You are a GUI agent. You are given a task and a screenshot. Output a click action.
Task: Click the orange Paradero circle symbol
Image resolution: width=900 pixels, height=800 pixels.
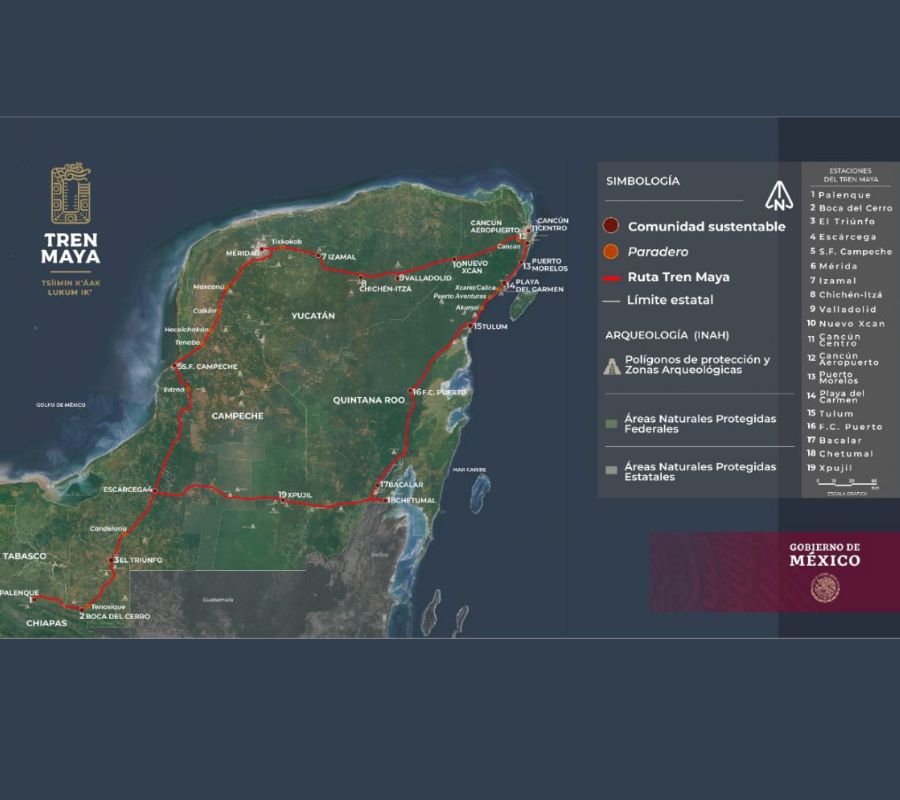pyautogui.click(x=611, y=251)
